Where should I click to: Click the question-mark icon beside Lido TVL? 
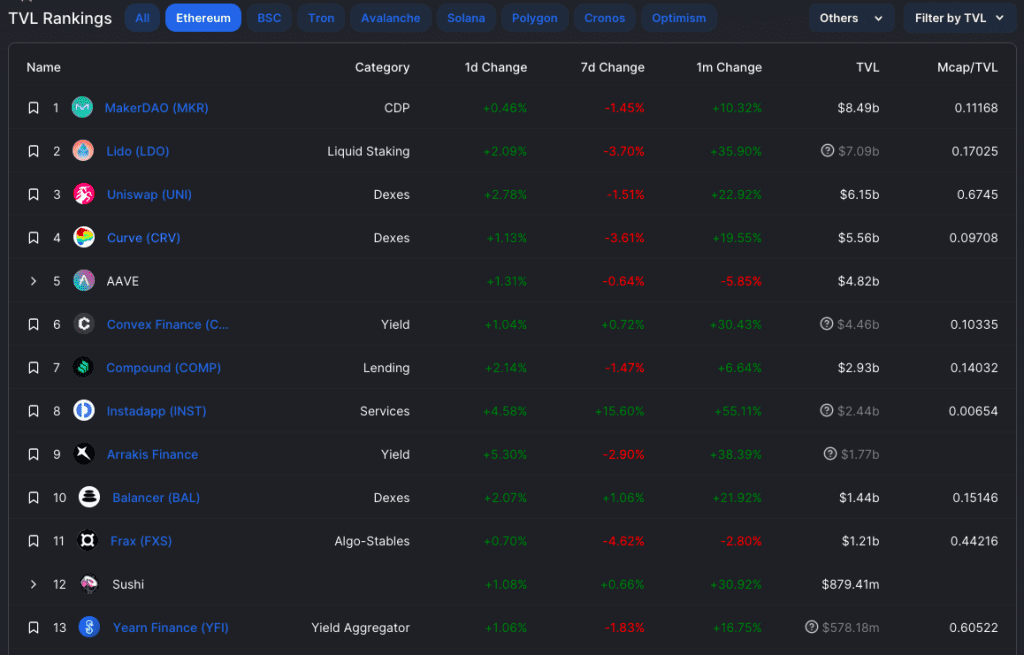827,151
